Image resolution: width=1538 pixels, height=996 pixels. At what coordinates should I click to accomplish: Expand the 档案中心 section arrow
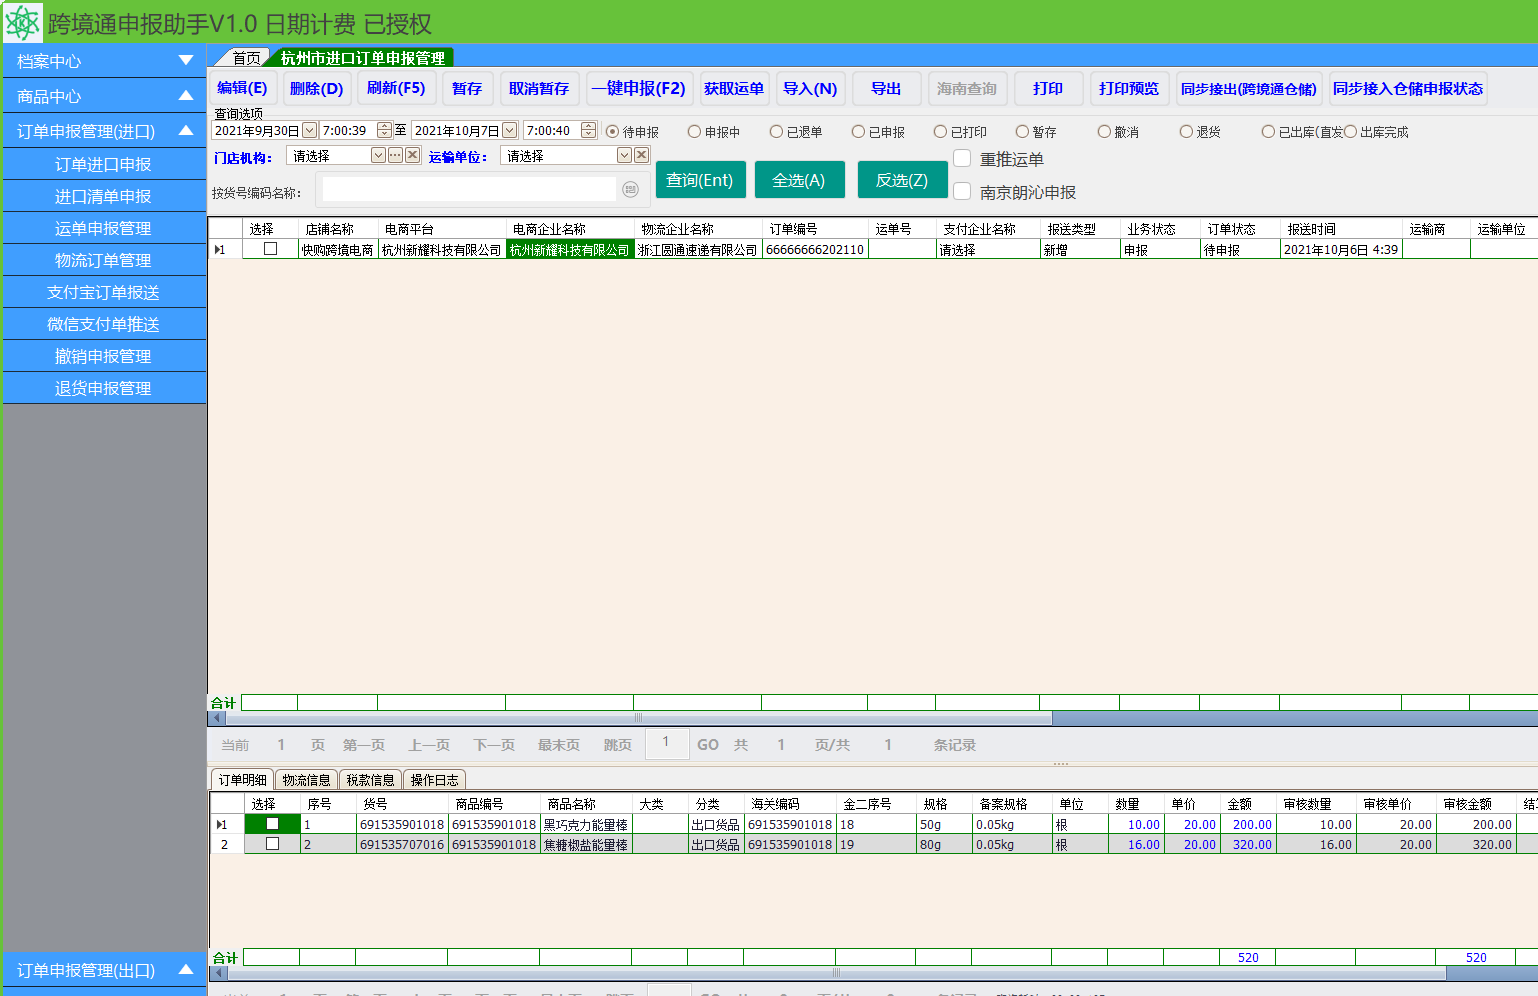pyautogui.click(x=186, y=61)
